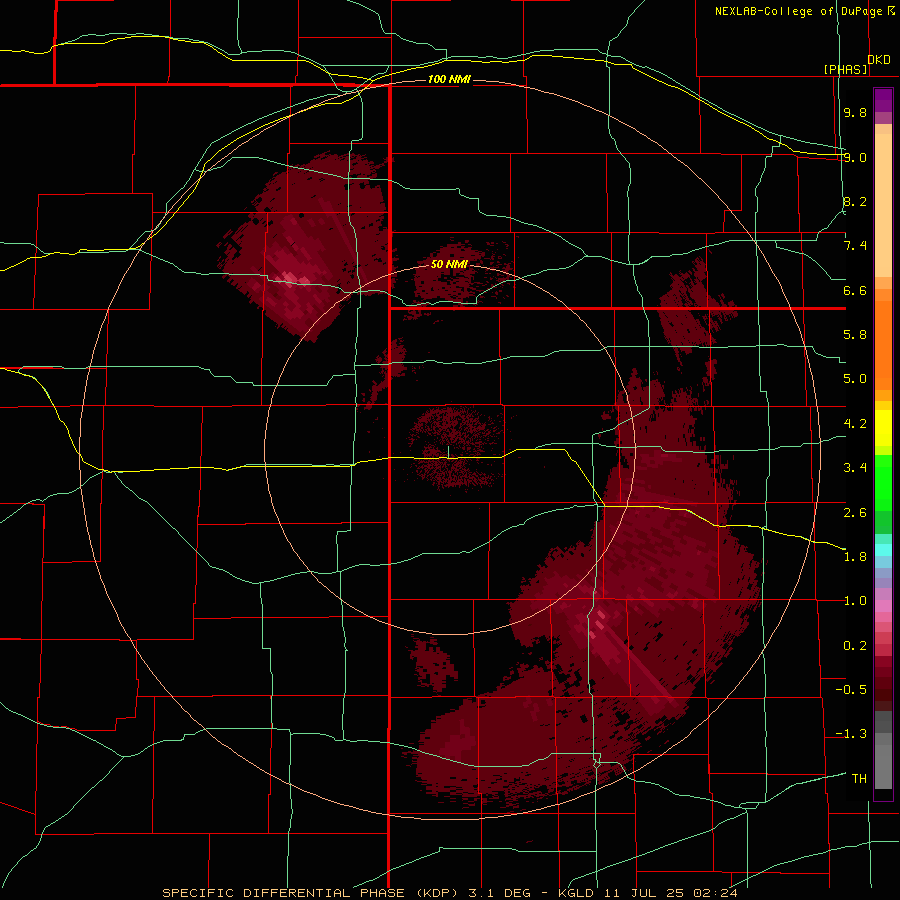Click the 50 NMI range ring label
The image size is (900, 900).
449,264
